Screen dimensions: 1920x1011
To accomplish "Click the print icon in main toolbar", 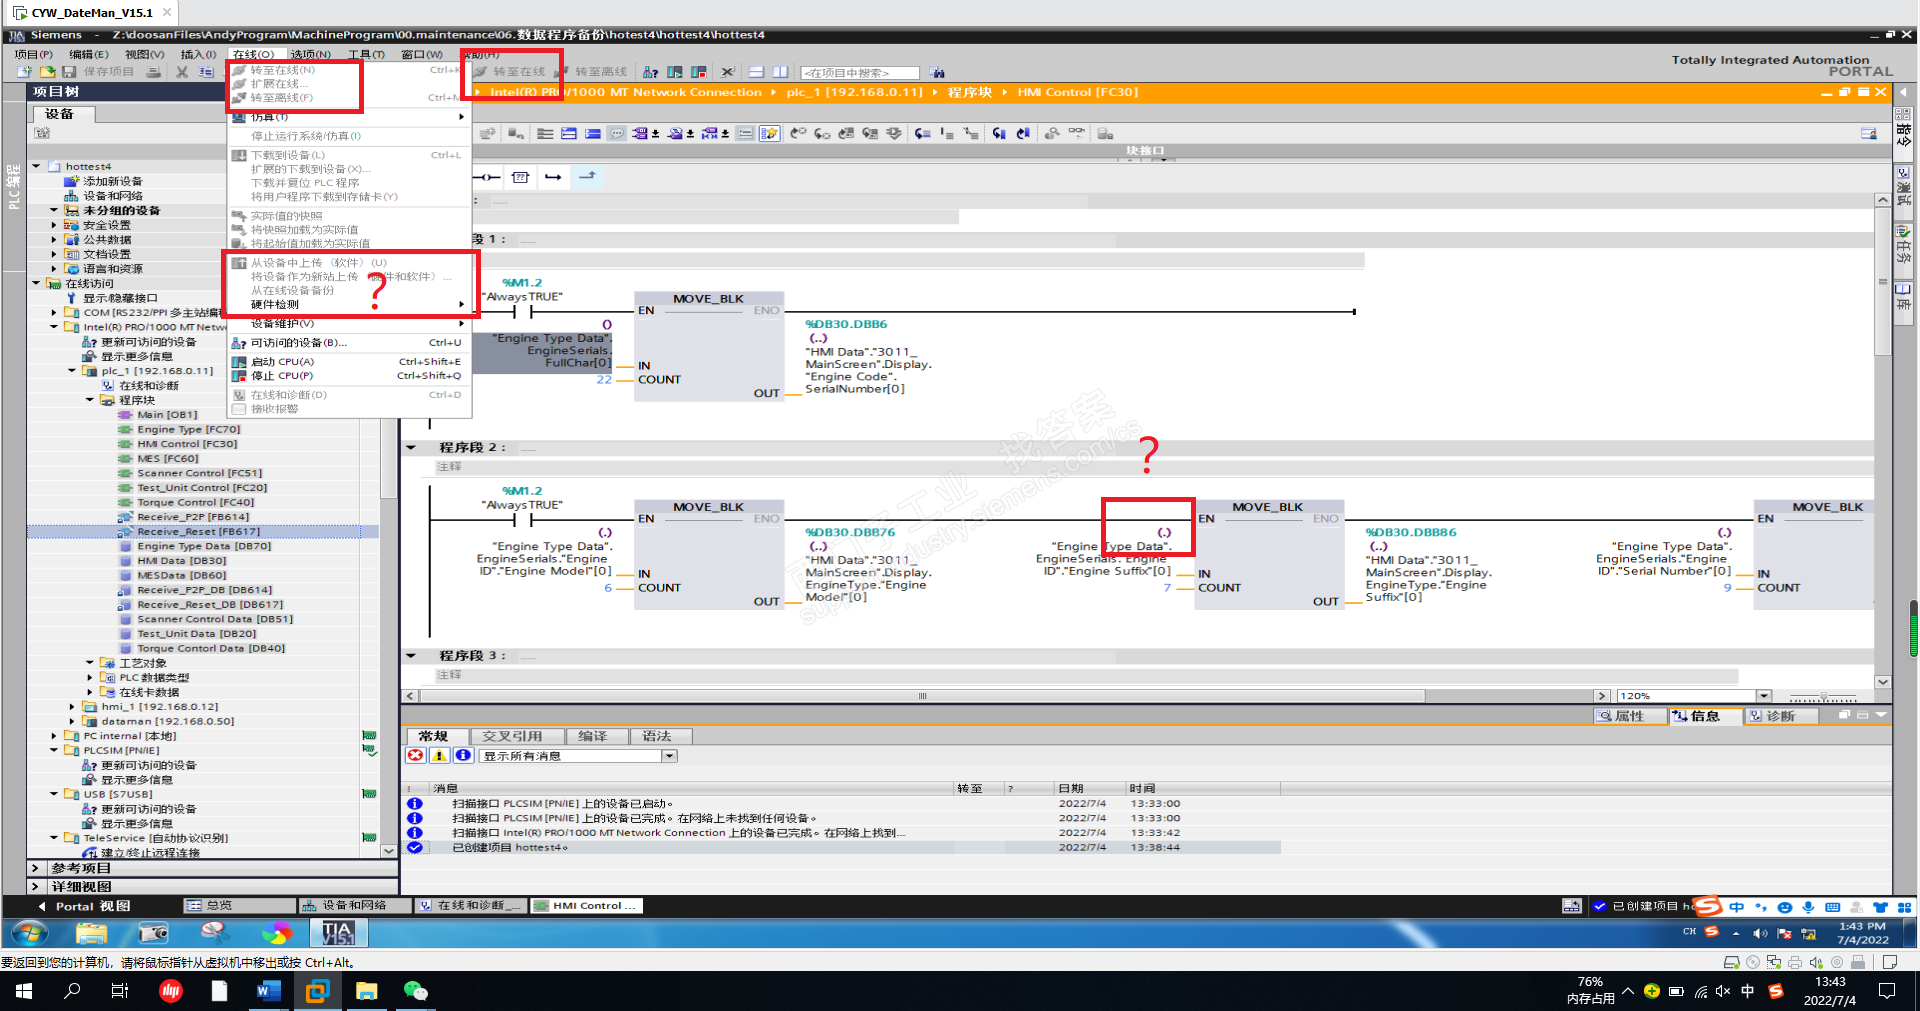I will pyautogui.click(x=153, y=72).
